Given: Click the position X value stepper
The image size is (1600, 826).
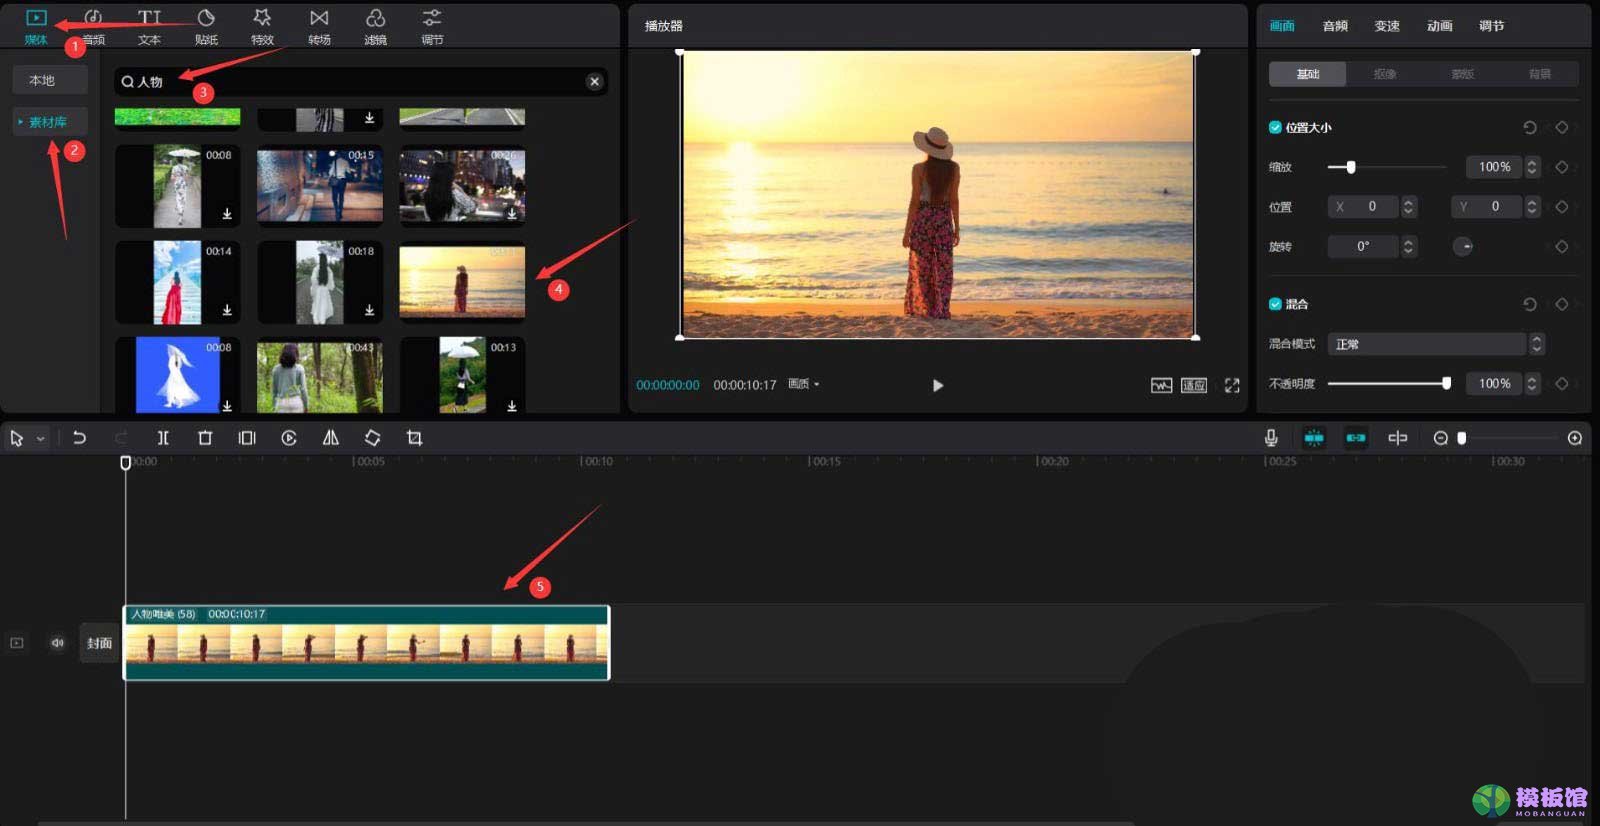Looking at the screenshot, I should [1409, 206].
